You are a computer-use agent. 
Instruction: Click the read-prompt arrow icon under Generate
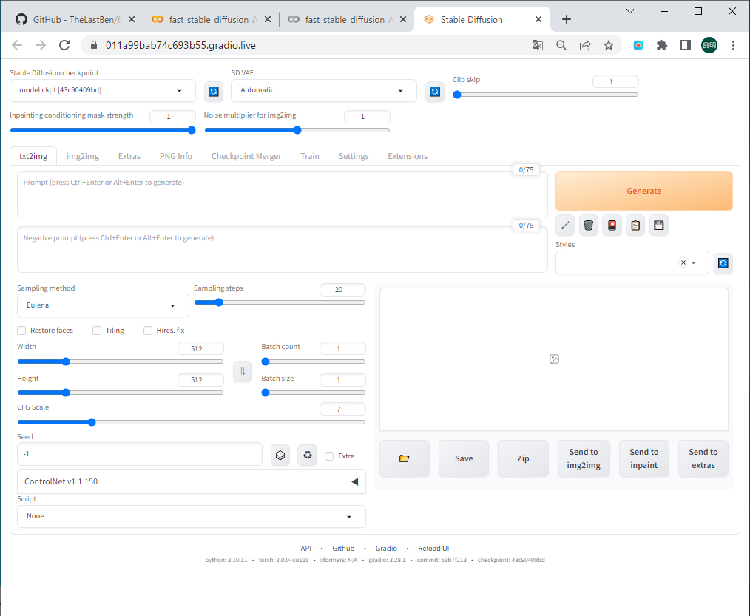pyautogui.click(x=565, y=225)
